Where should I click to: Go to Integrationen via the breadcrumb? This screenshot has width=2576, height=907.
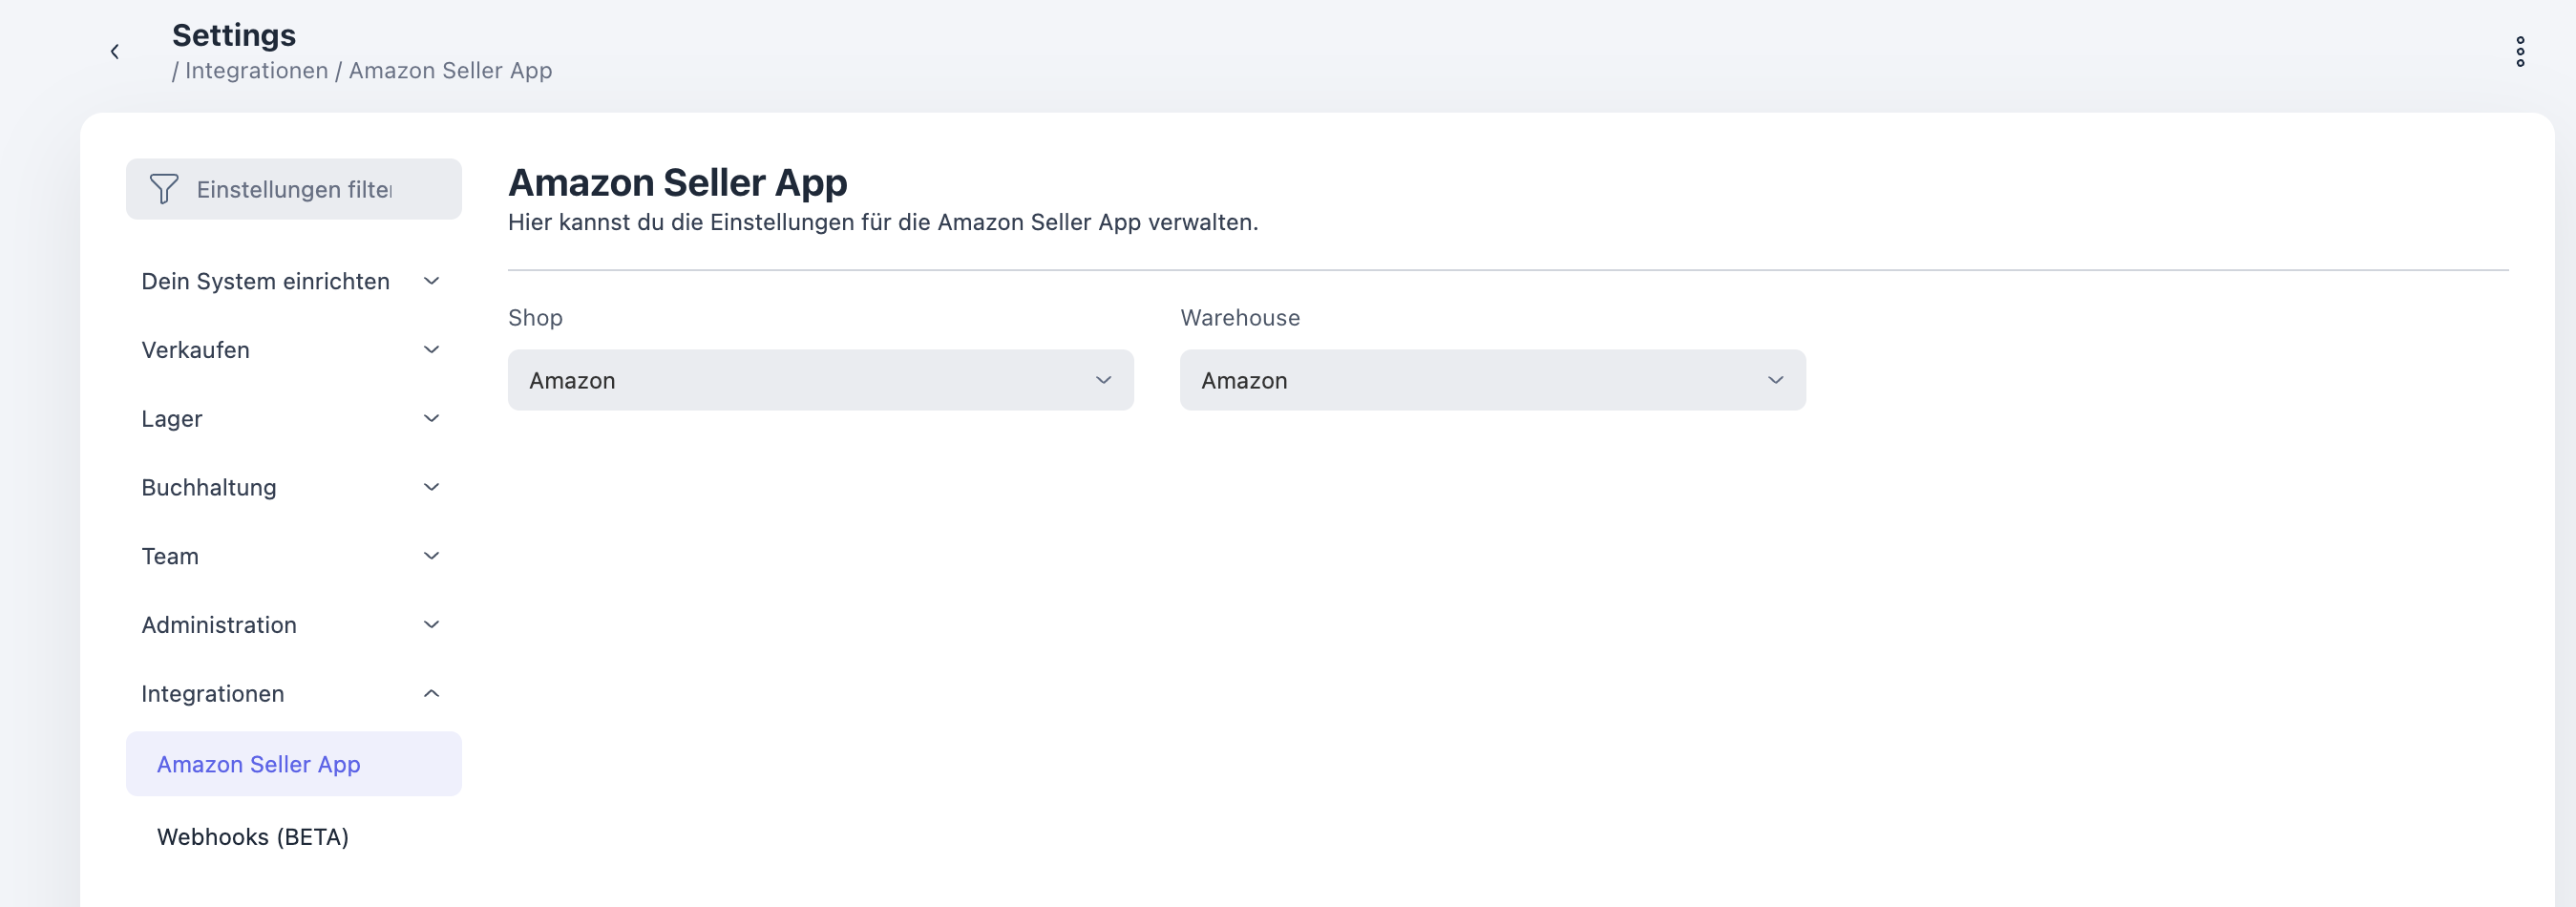coord(256,71)
